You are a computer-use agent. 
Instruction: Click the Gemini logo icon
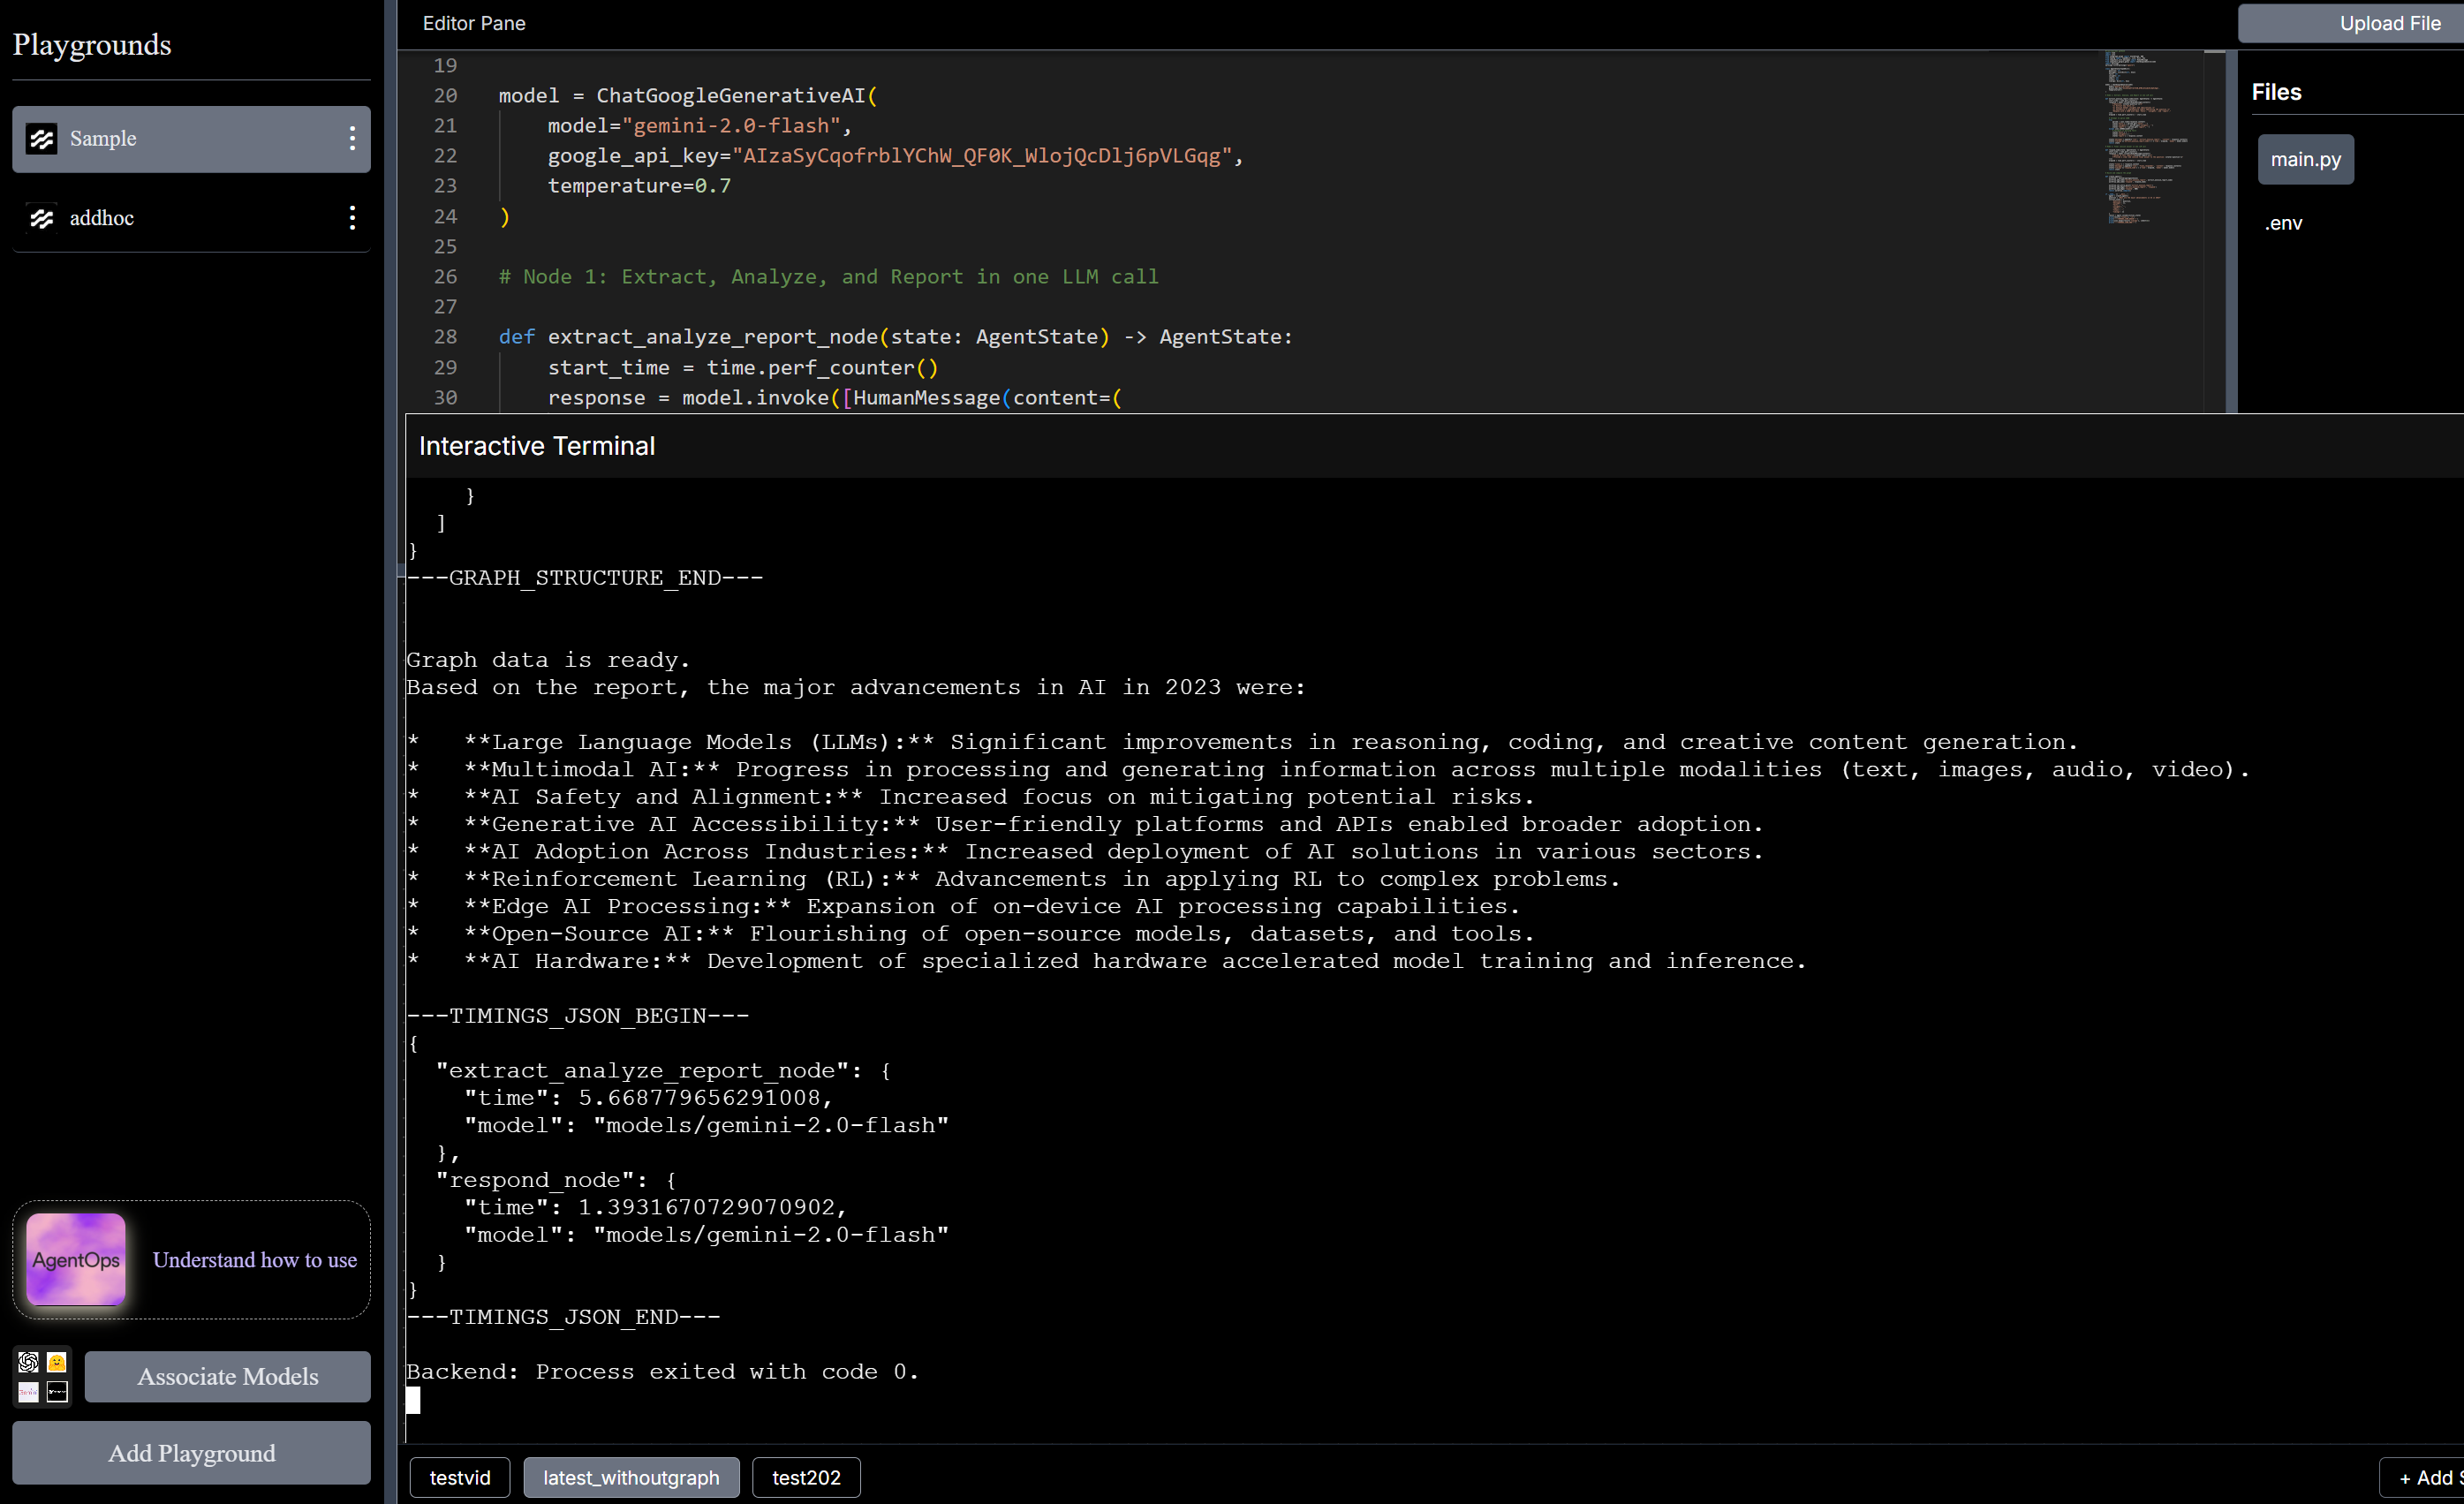28,1392
